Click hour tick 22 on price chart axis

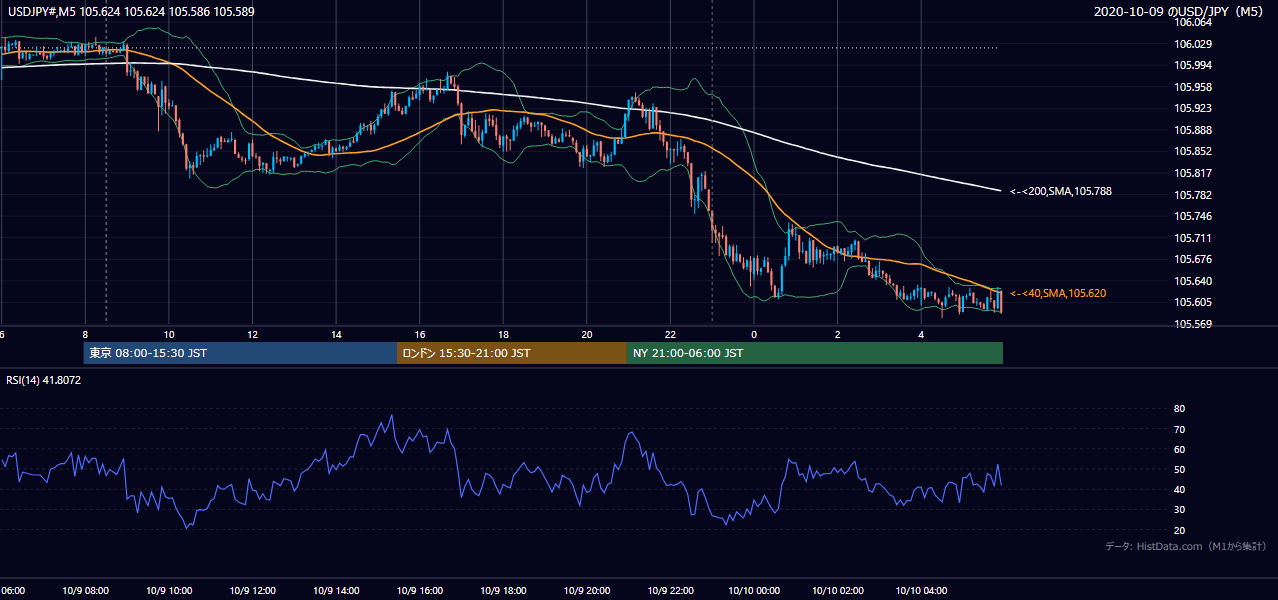670,334
